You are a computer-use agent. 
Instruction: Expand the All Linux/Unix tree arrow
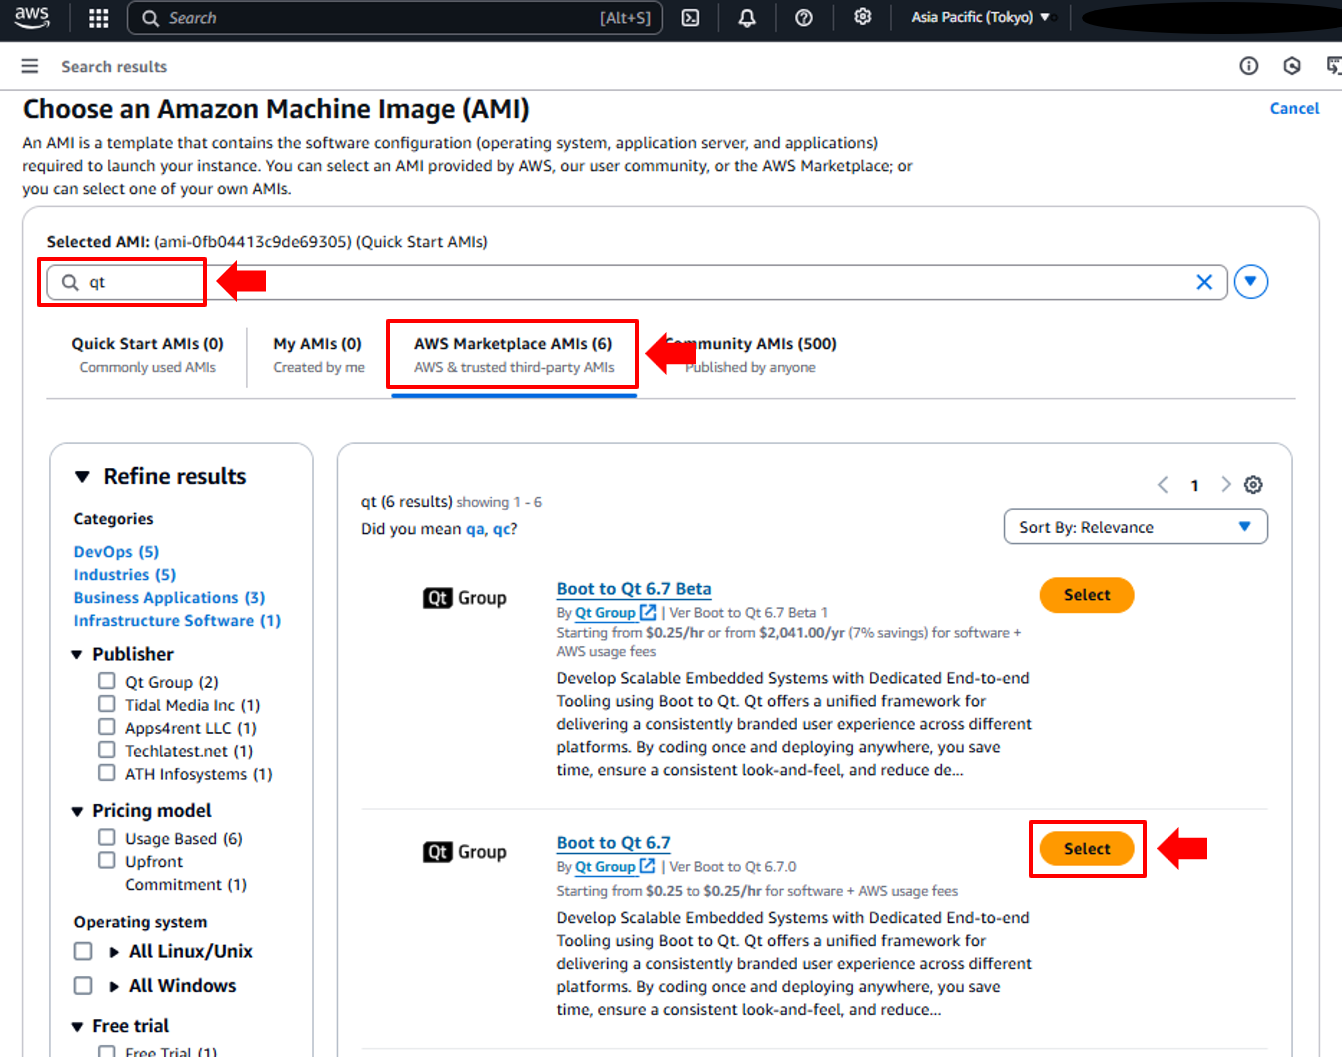click(114, 952)
